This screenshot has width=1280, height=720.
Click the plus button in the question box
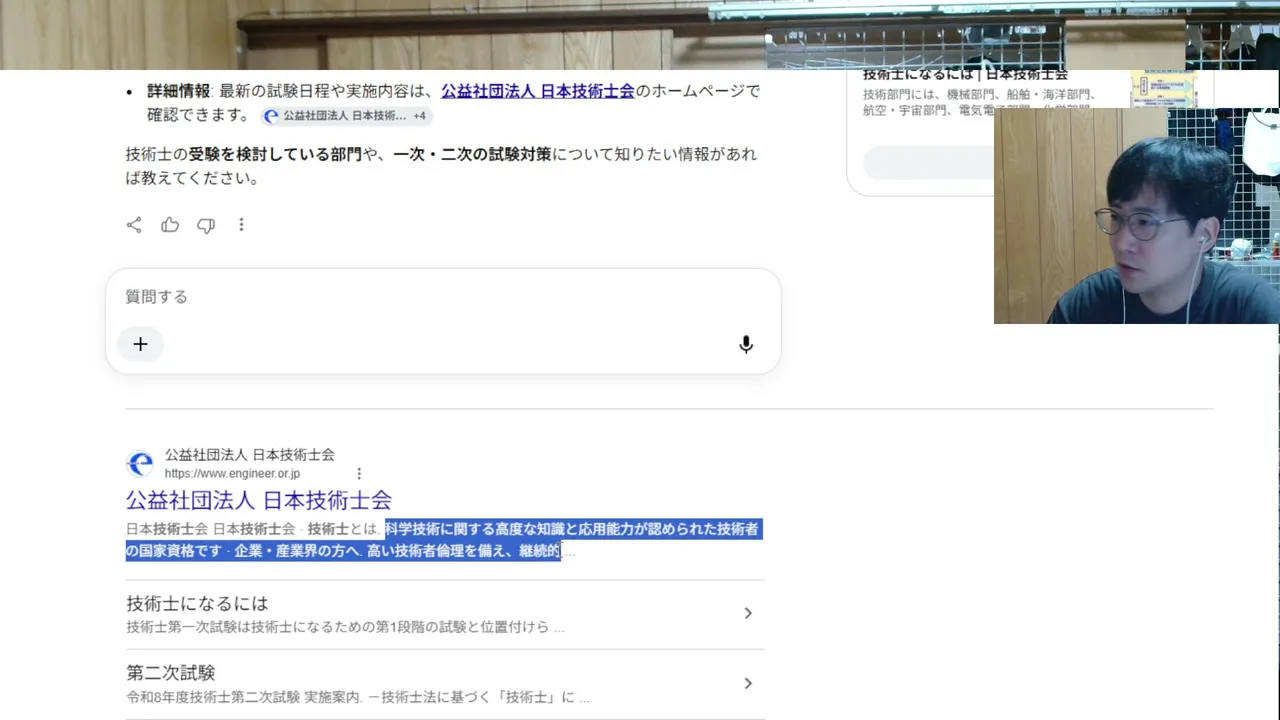coord(140,344)
